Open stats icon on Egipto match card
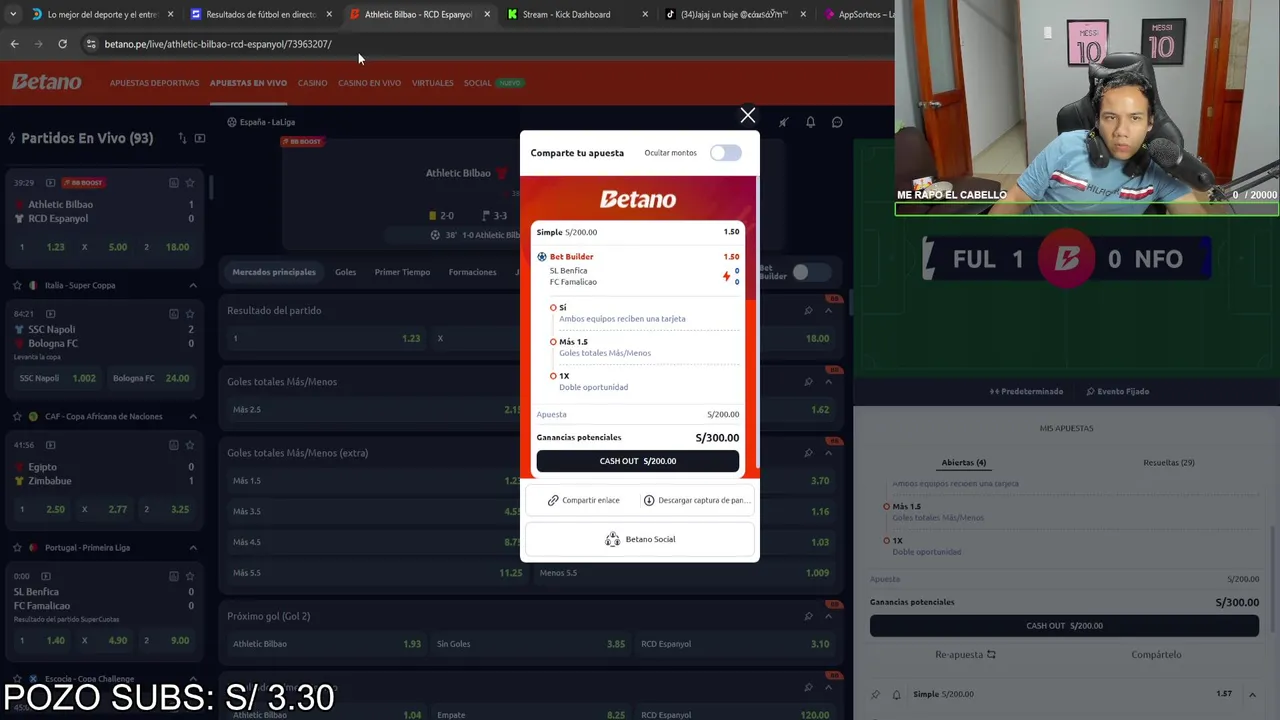The image size is (1280, 720). point(173,445)
